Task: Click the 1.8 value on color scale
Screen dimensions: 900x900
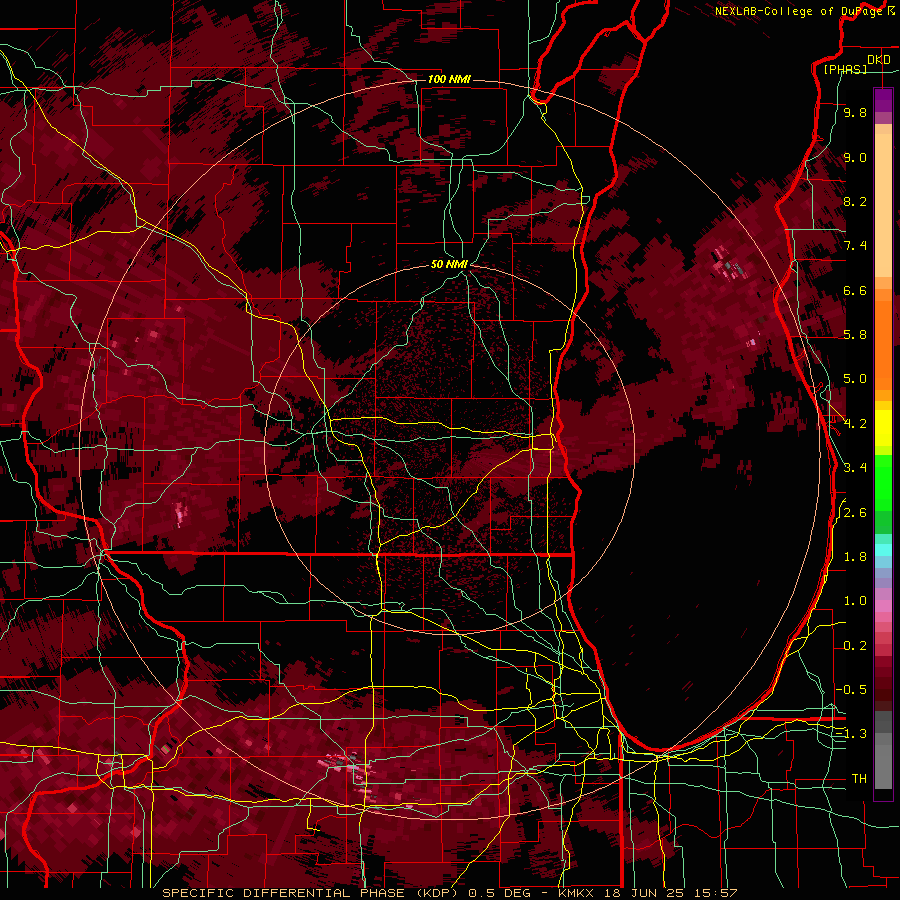Action: point(855,557)
